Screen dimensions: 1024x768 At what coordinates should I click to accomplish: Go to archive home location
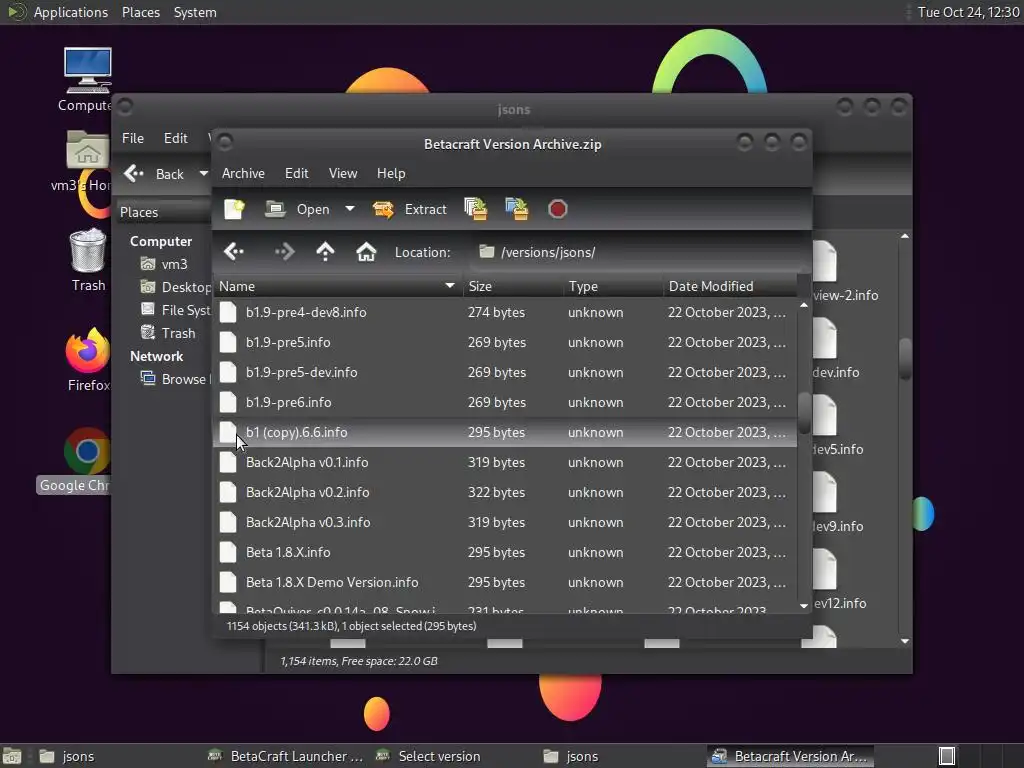click(366, 251)
